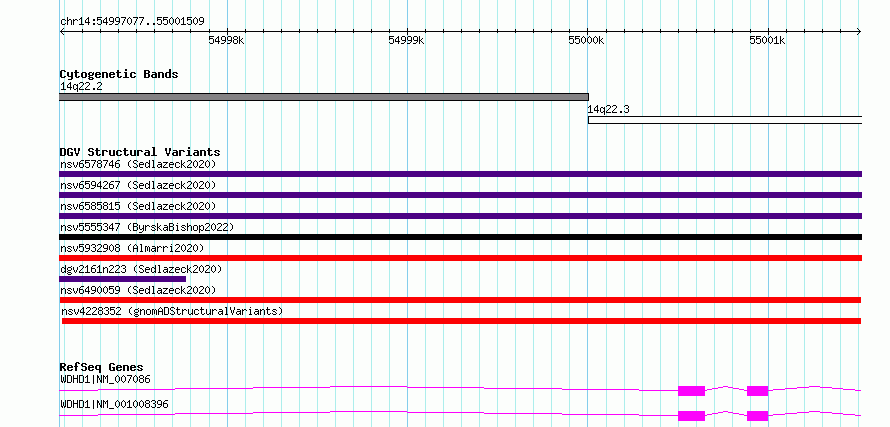Select the 14q22.2 band label
This screenshot has width=890, height=427.
(x=81, y=87)
